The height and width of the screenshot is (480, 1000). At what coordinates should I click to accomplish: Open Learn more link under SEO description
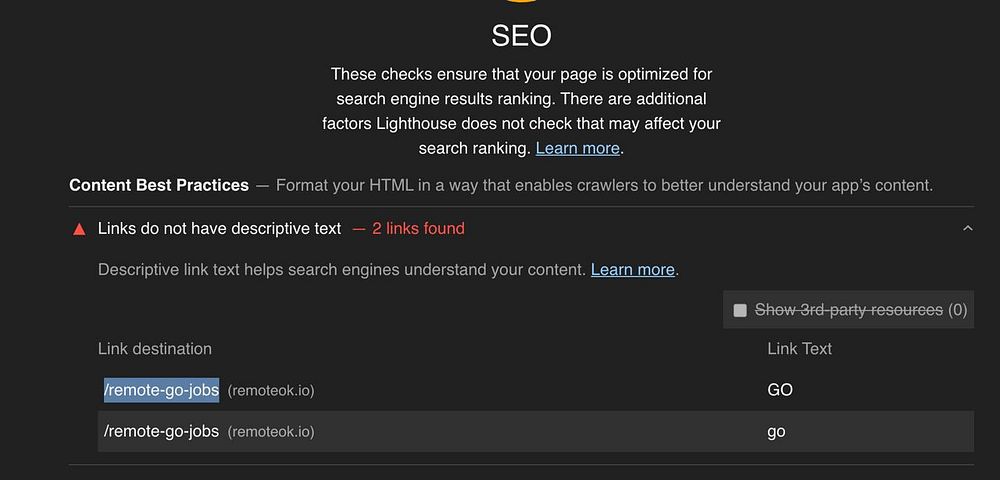[x=577, y=148]
